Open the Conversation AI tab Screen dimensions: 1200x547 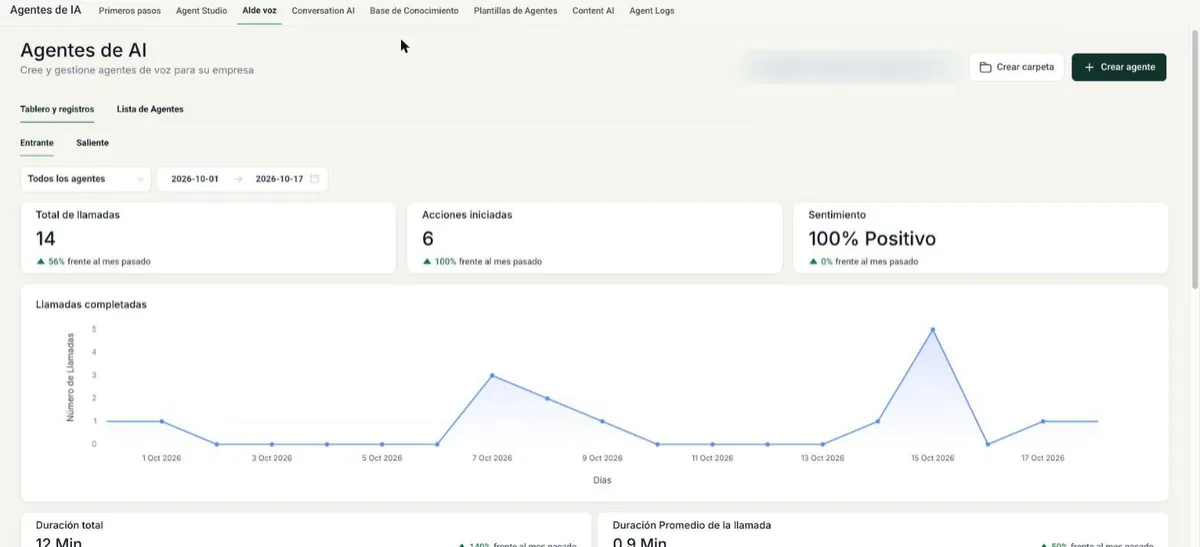(x=323, y=11)
